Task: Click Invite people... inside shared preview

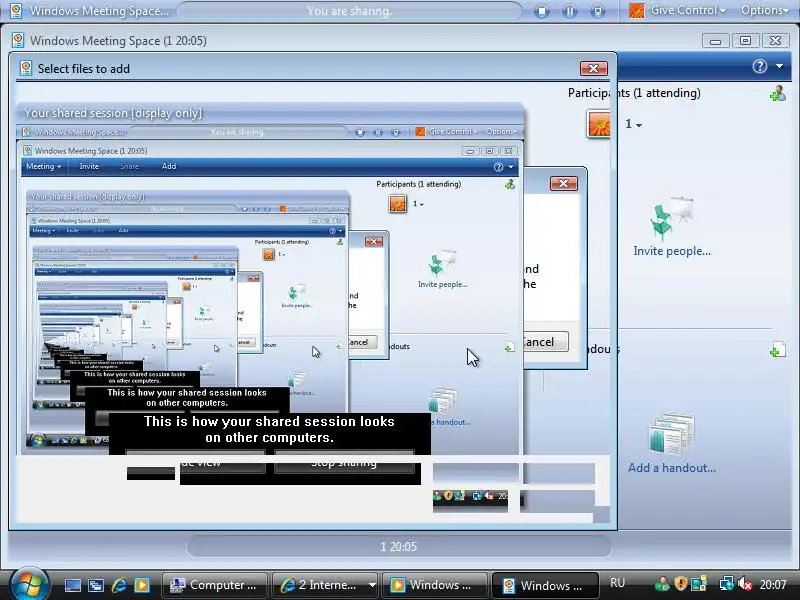Action: [443, 285]
